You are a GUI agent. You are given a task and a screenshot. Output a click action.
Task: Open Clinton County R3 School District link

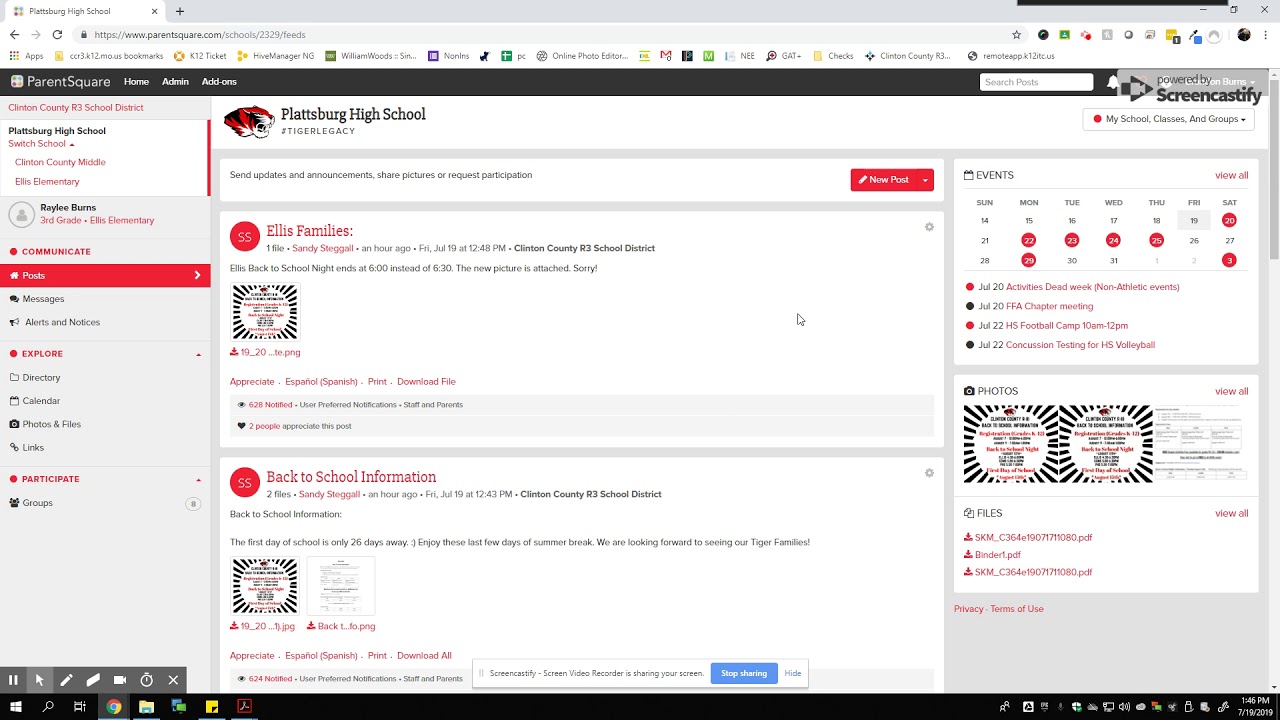[76, 108]
